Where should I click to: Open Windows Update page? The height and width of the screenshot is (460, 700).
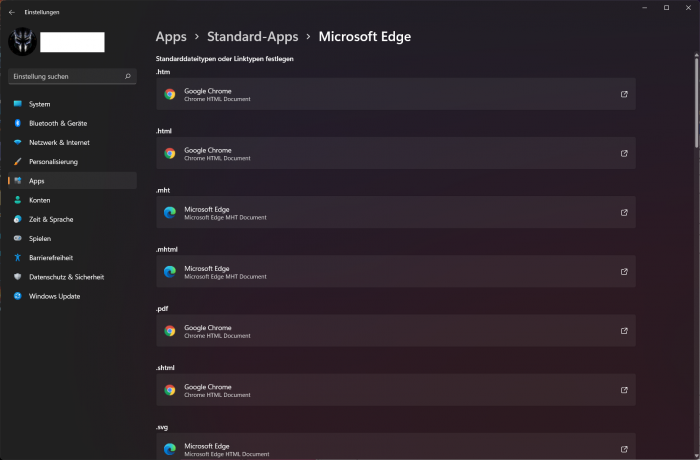coord(72,296)
